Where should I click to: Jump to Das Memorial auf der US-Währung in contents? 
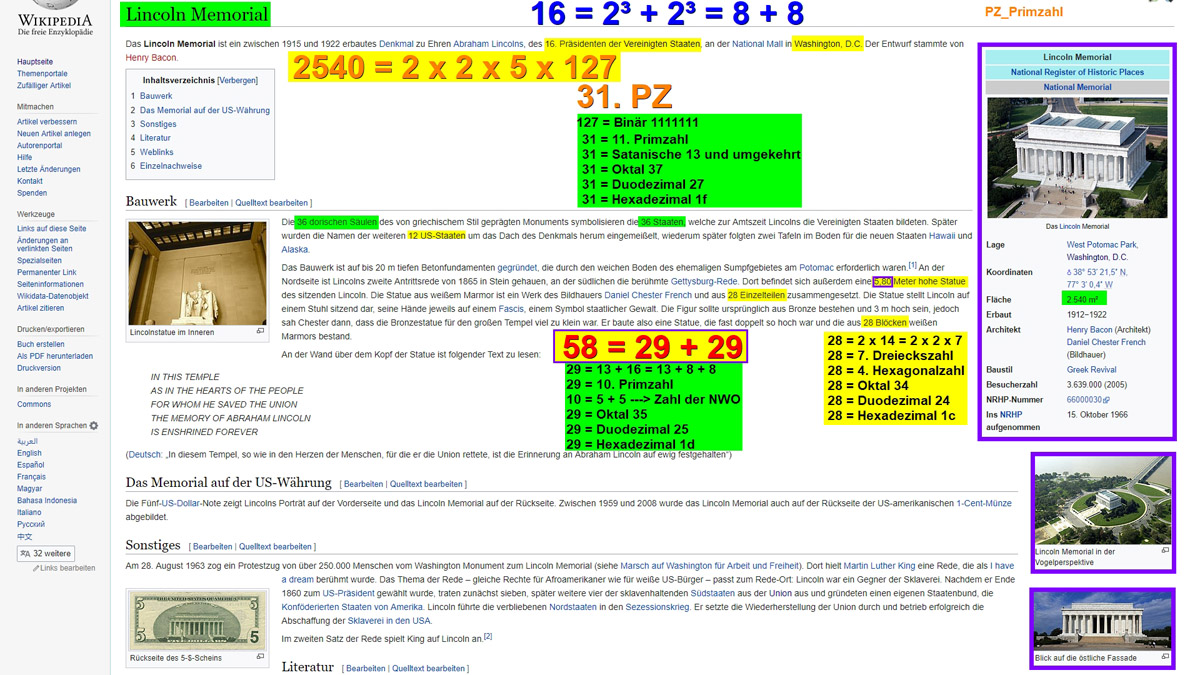click(x=200, y=110)
